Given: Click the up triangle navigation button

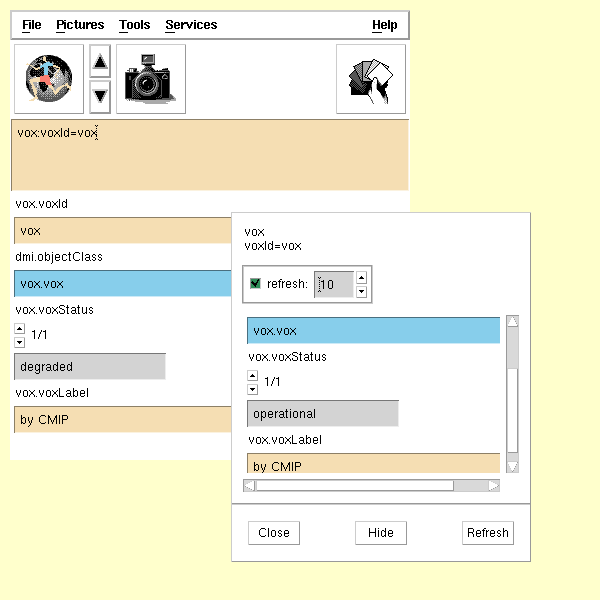Looking at the screenshot, I should (x=100, y=61).
